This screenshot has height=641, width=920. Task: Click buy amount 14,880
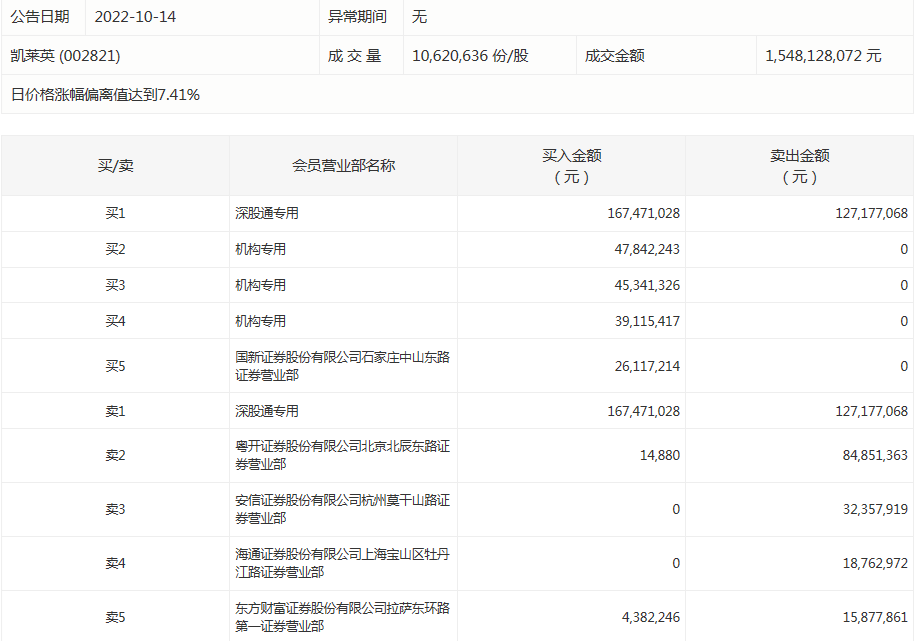pyautogui.click(x=660, y=456)
